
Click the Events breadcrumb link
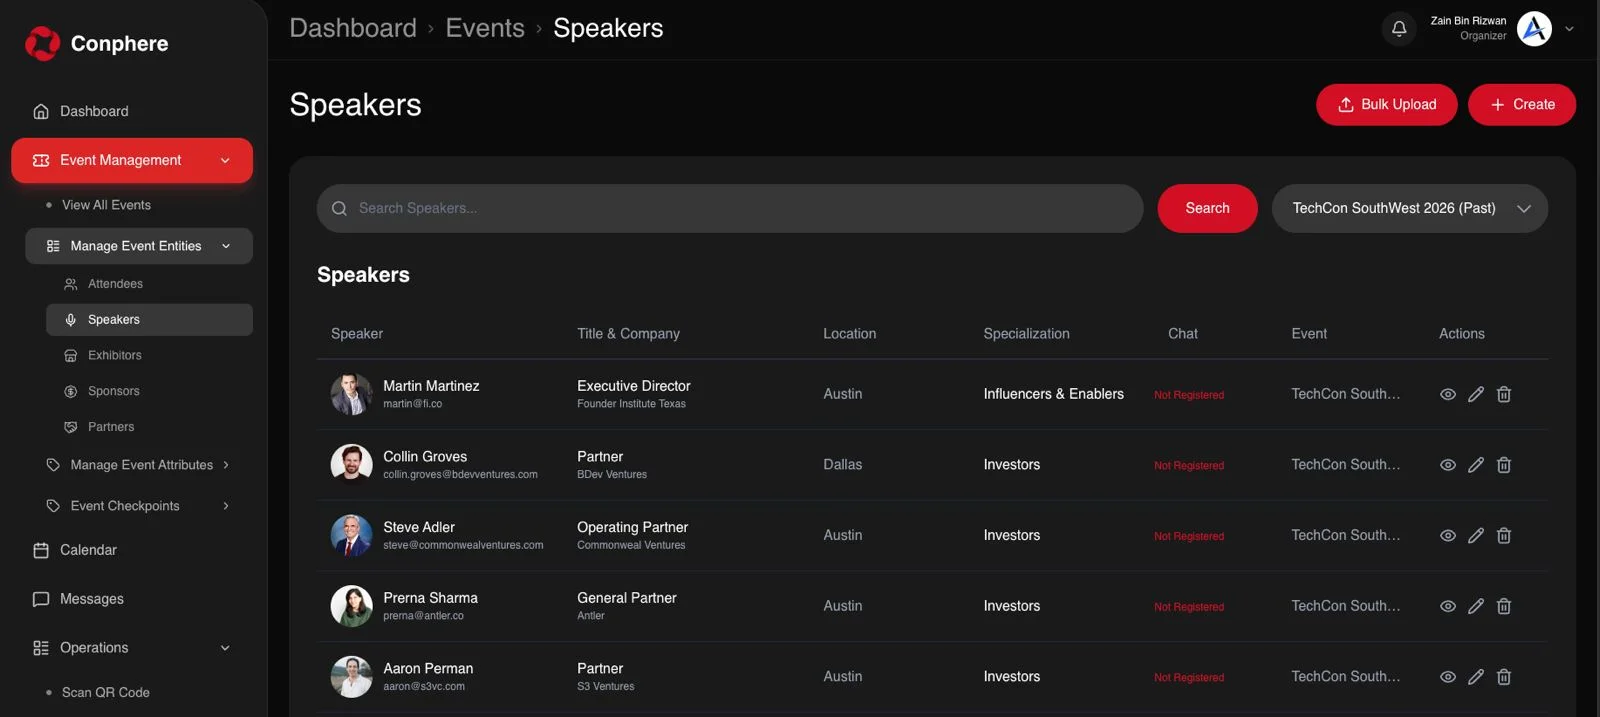[x=485, y=28]
